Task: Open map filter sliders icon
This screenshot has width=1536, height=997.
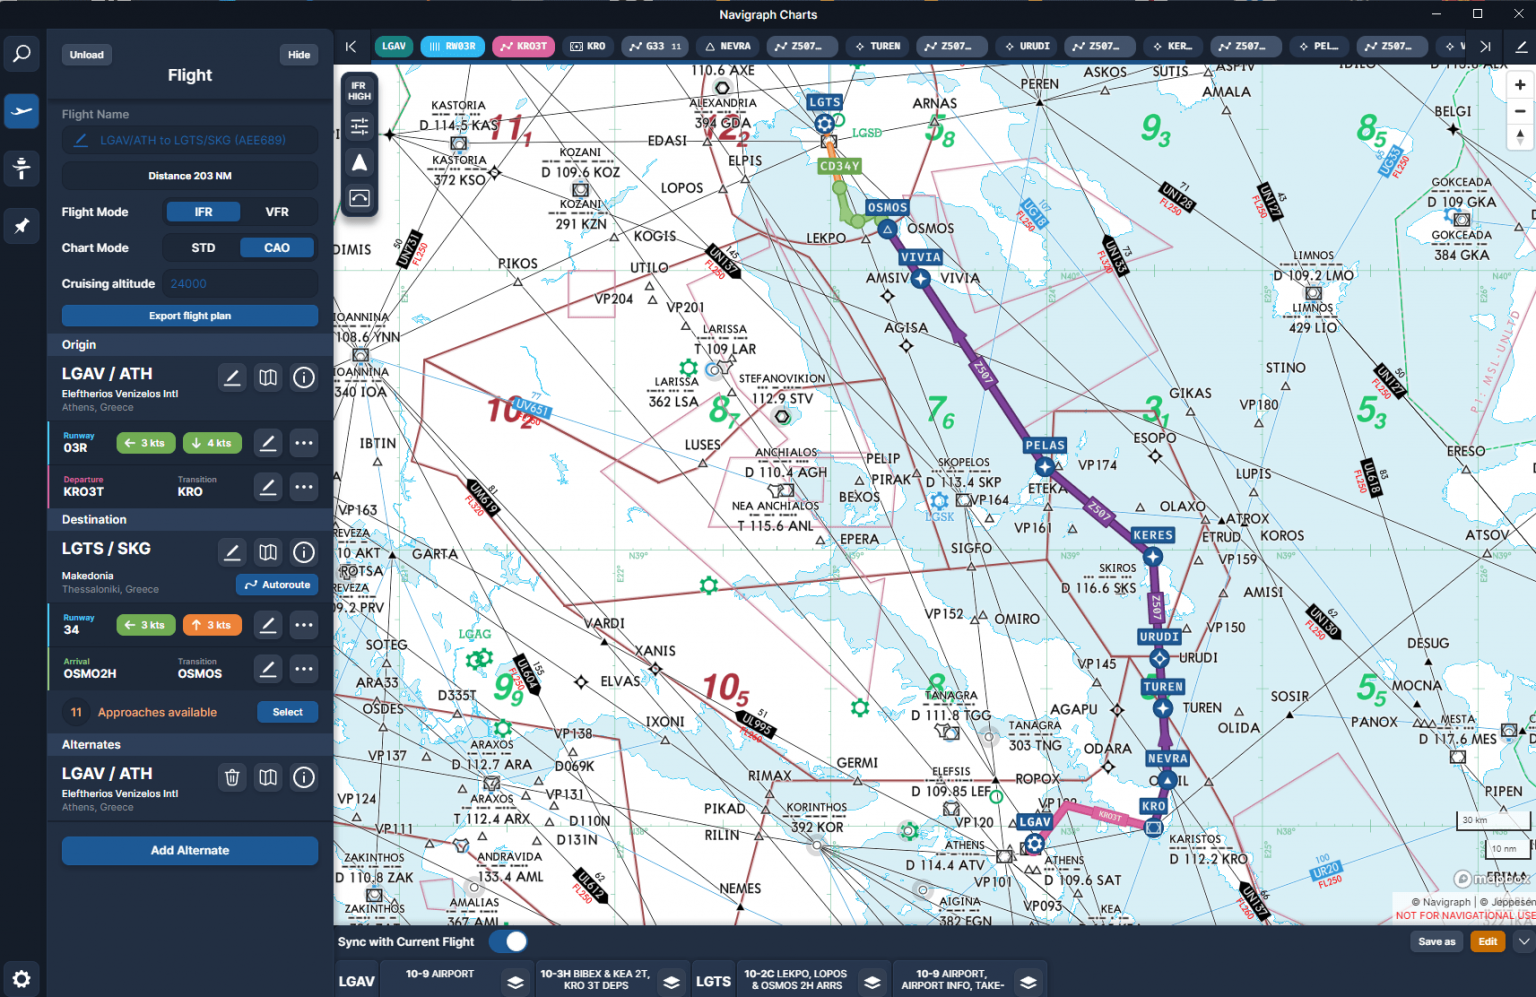Action: click(359, 127)
